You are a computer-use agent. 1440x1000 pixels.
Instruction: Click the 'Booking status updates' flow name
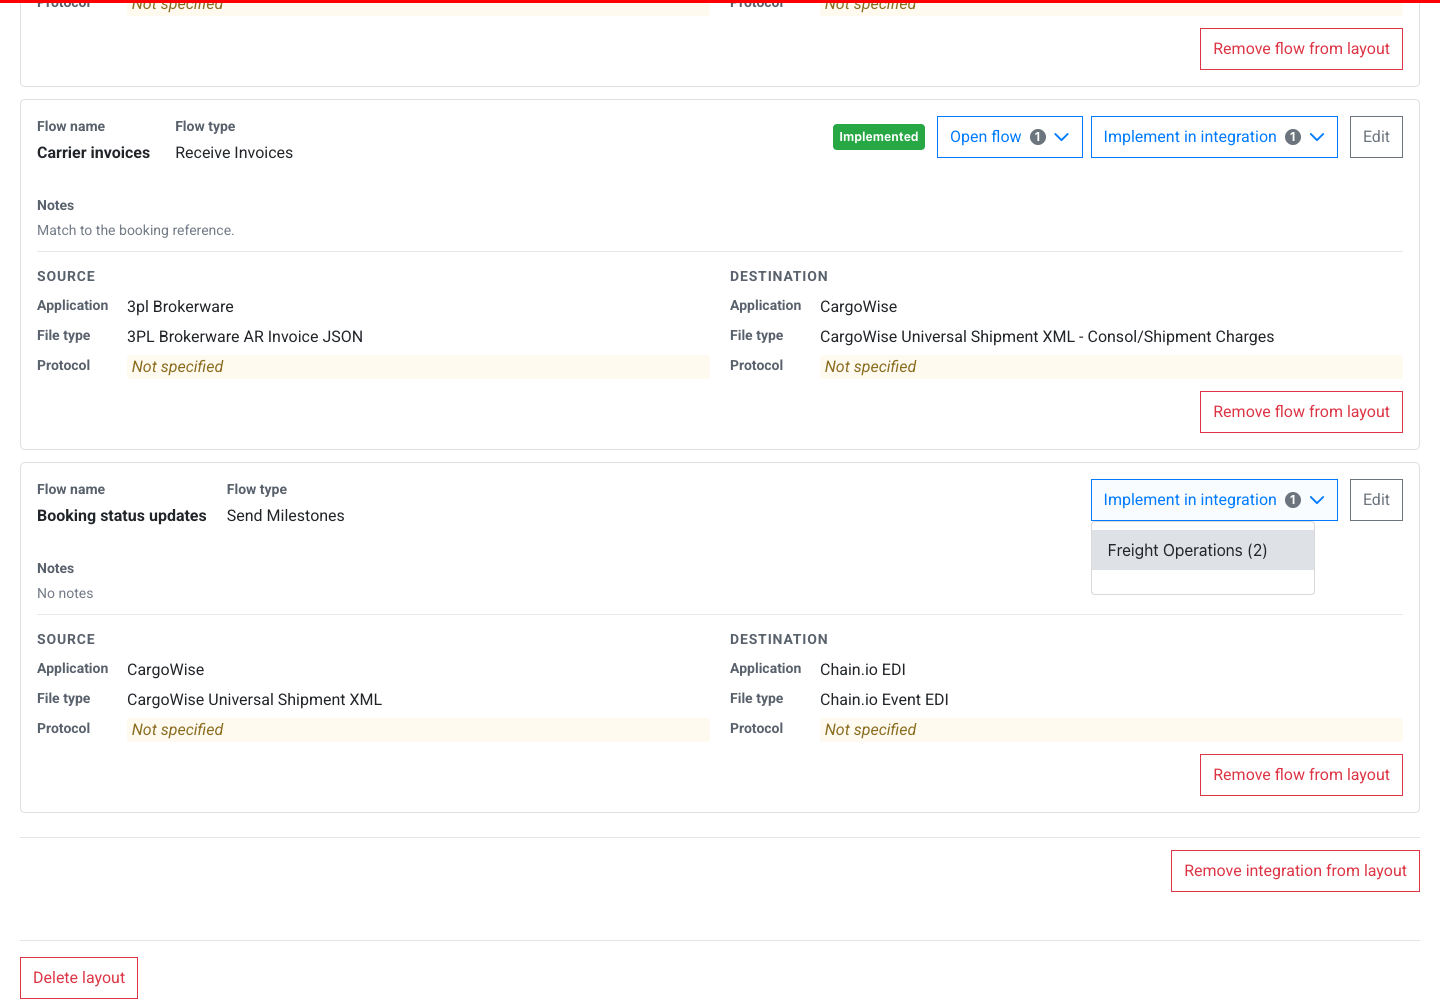coord(122,516)
